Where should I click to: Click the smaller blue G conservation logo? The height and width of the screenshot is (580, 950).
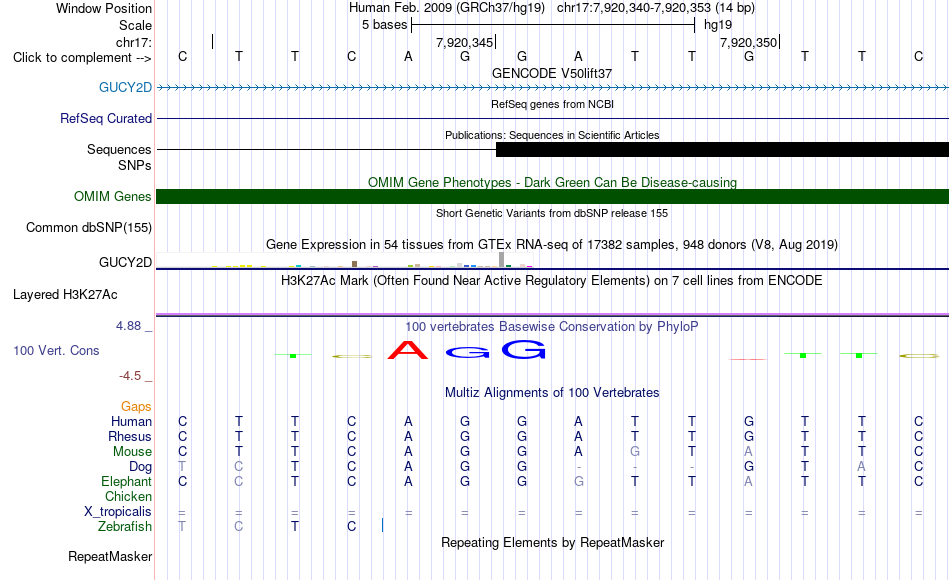(x=467, y=352)
